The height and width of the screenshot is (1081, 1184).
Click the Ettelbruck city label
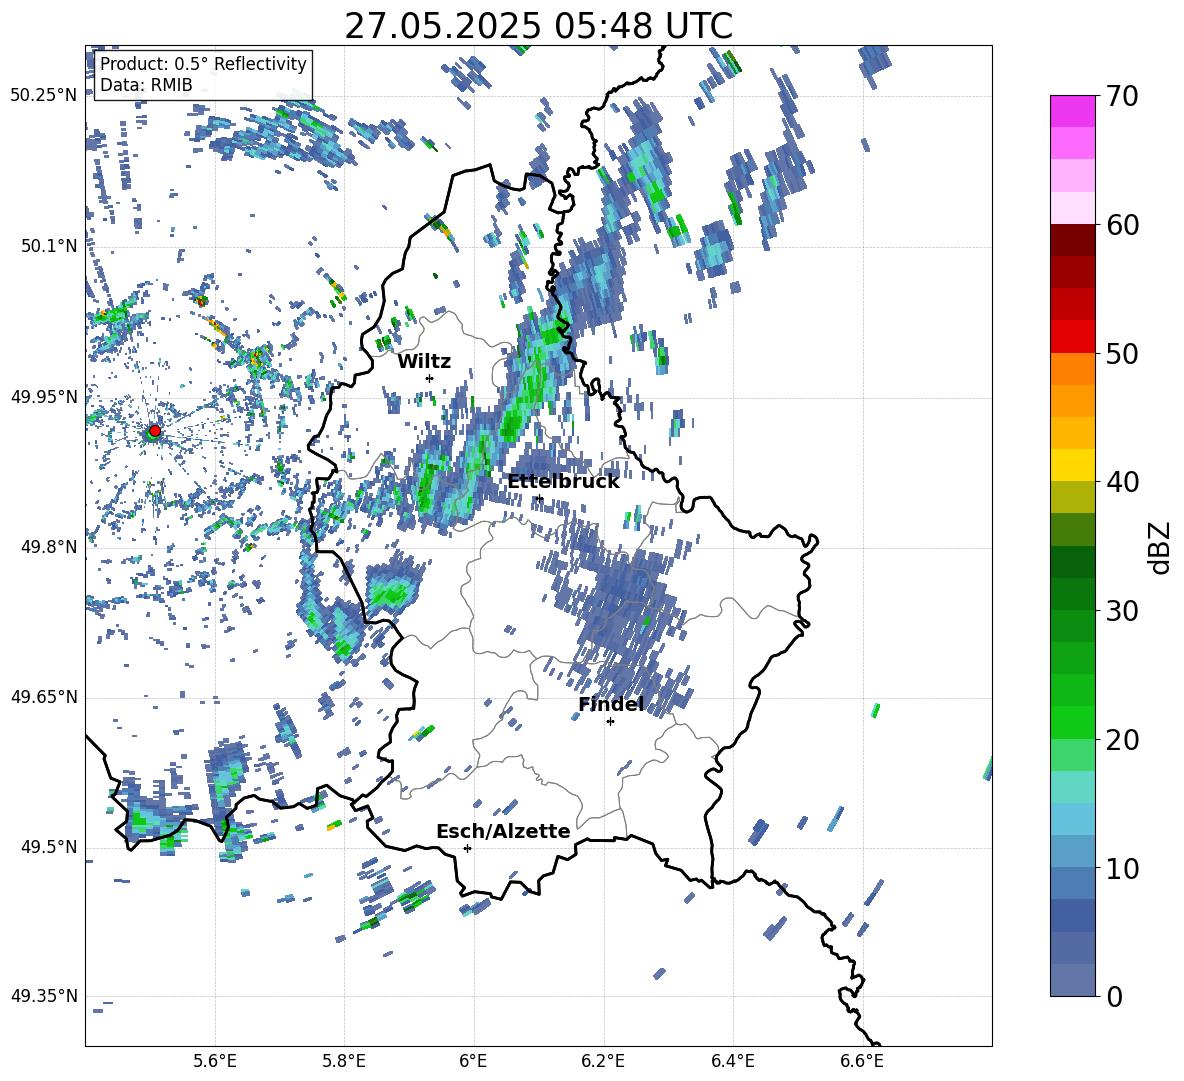[x=563, y=482]
